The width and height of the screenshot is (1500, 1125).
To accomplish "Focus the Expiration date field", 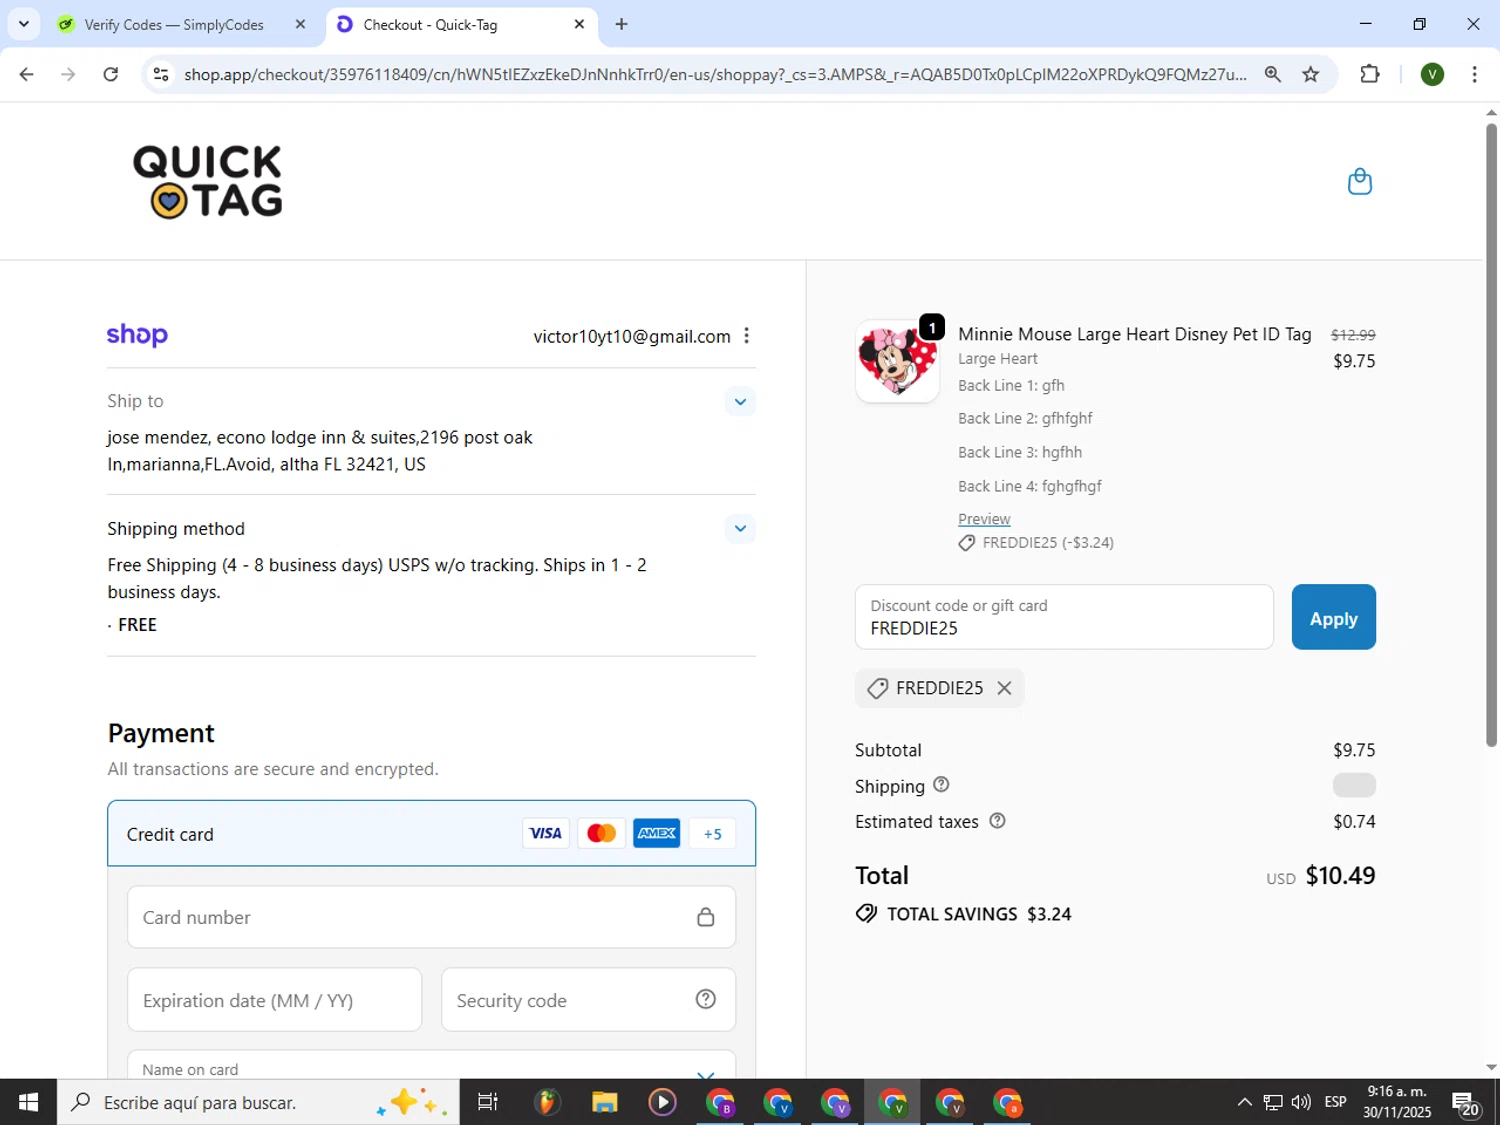I will tap(274, 1000).
